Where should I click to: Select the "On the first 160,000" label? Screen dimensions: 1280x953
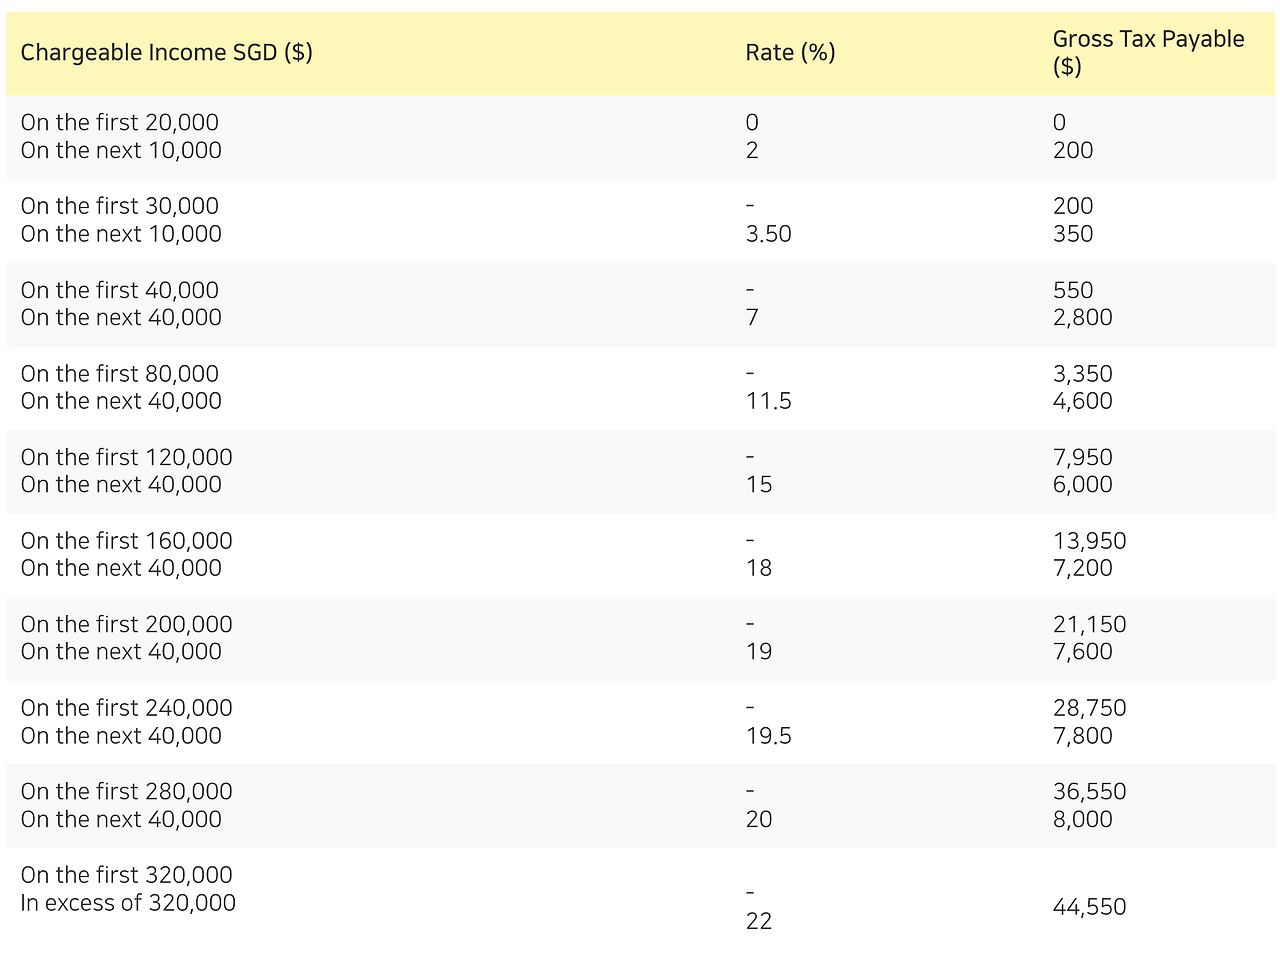pyautogui.click(x=126, y=541)
